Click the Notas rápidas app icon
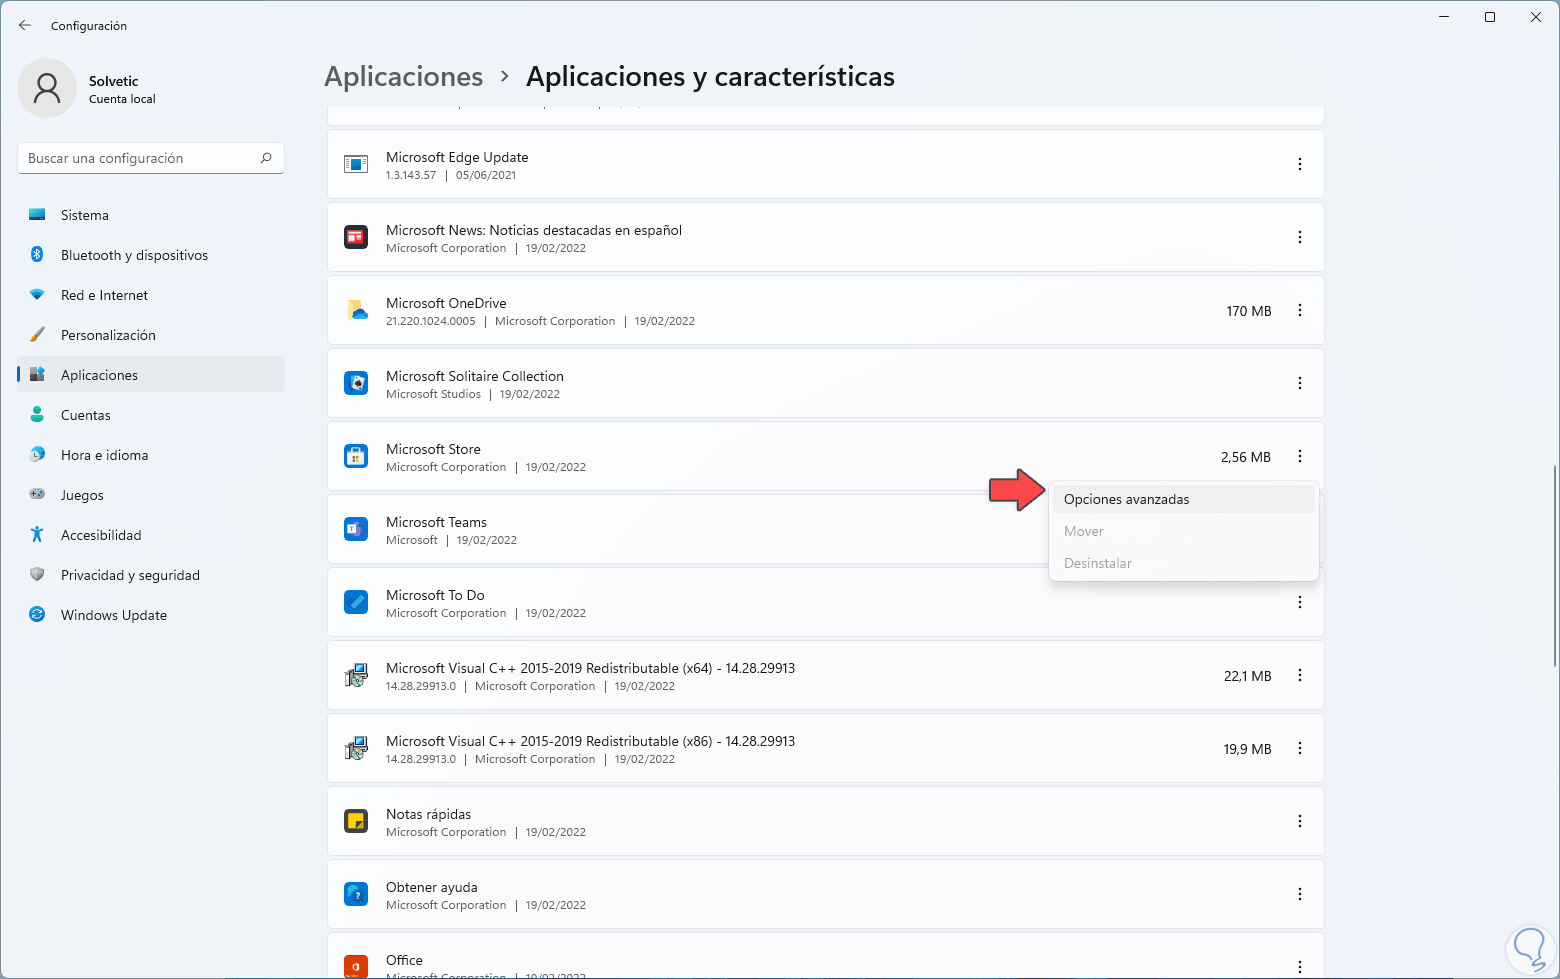 click(356, 822)
